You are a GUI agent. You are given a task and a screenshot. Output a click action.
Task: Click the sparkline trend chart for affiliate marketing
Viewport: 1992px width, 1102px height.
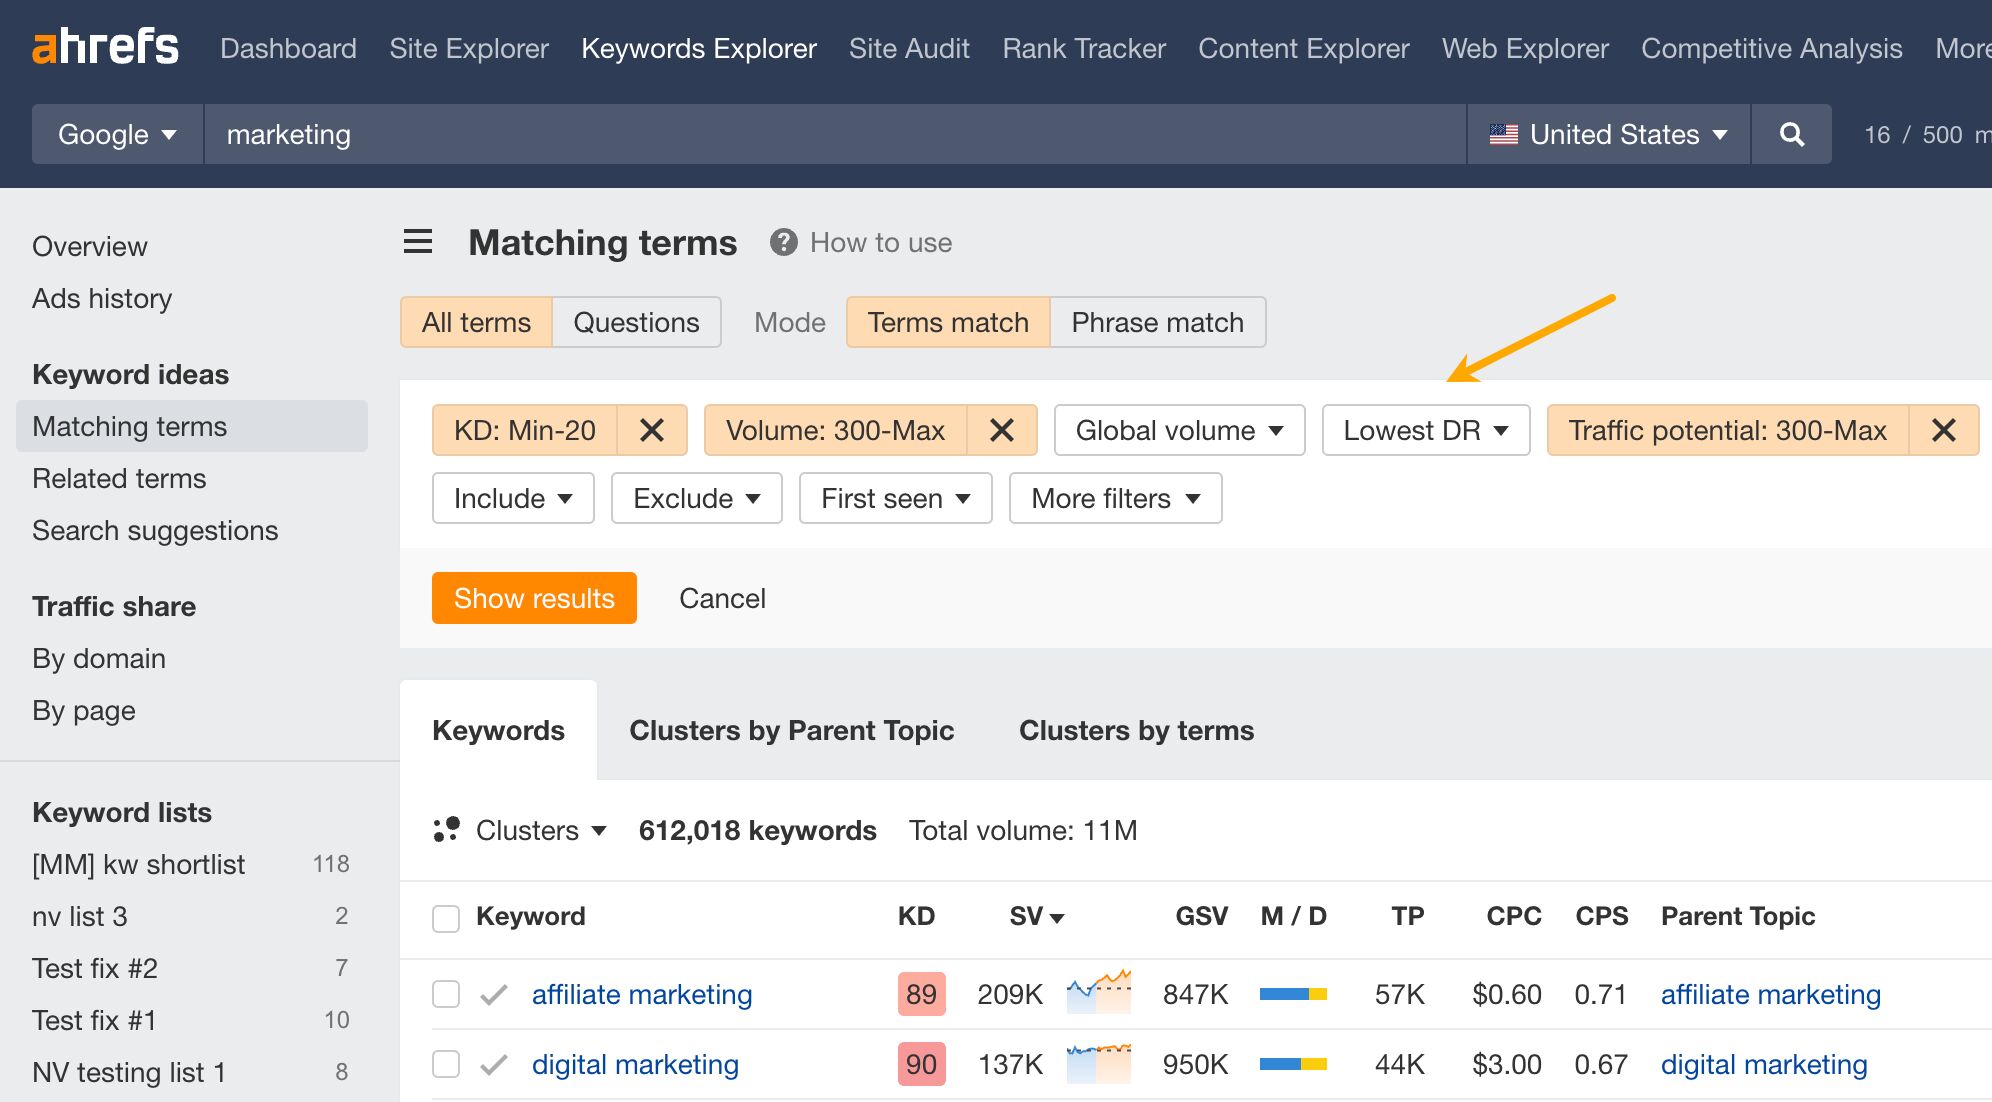1098,994
